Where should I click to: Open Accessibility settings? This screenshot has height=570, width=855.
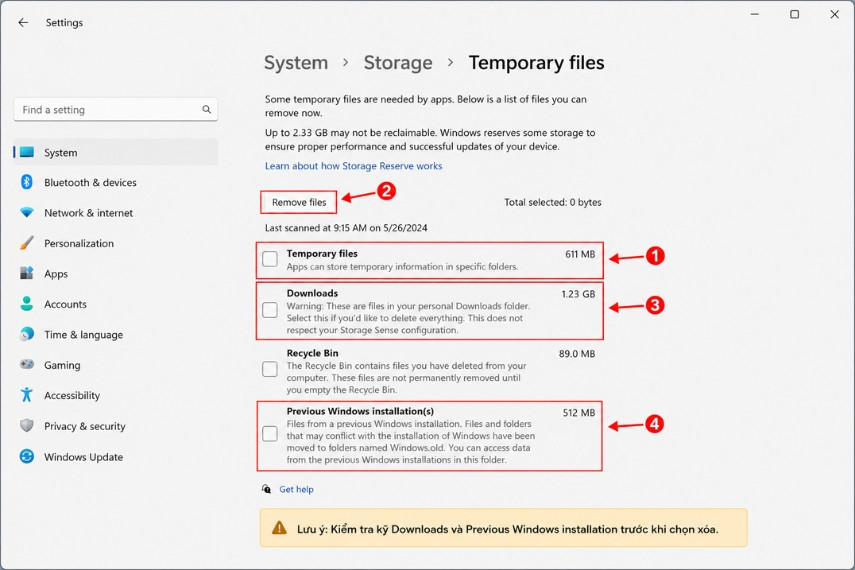pyautogui.click(x=116, y=395)
